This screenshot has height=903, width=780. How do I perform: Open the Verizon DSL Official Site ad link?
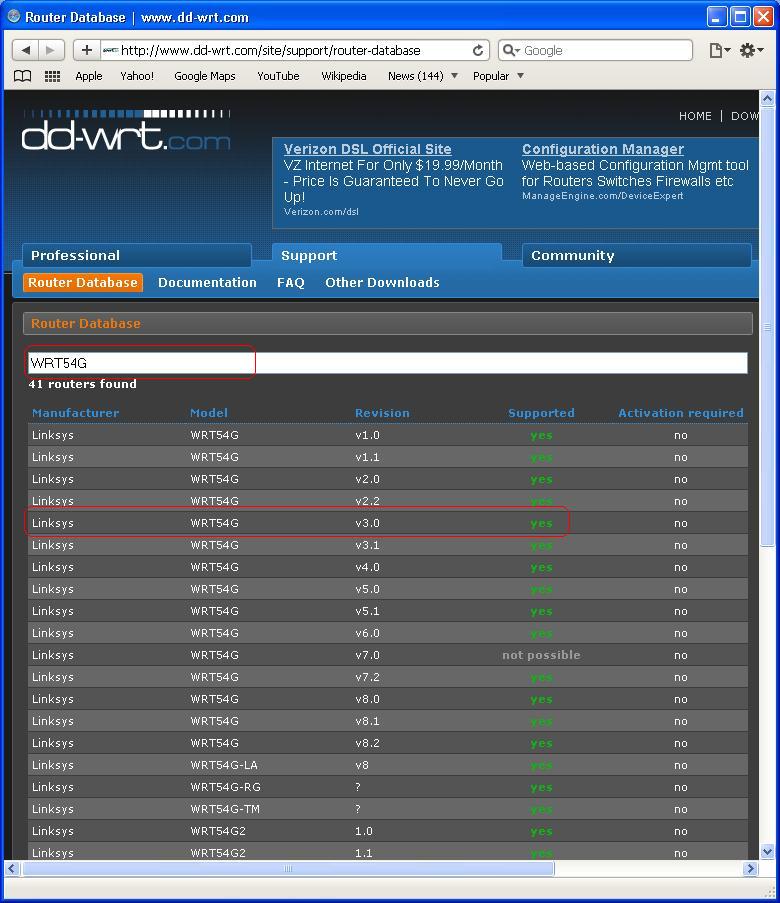tap(368, 149)
